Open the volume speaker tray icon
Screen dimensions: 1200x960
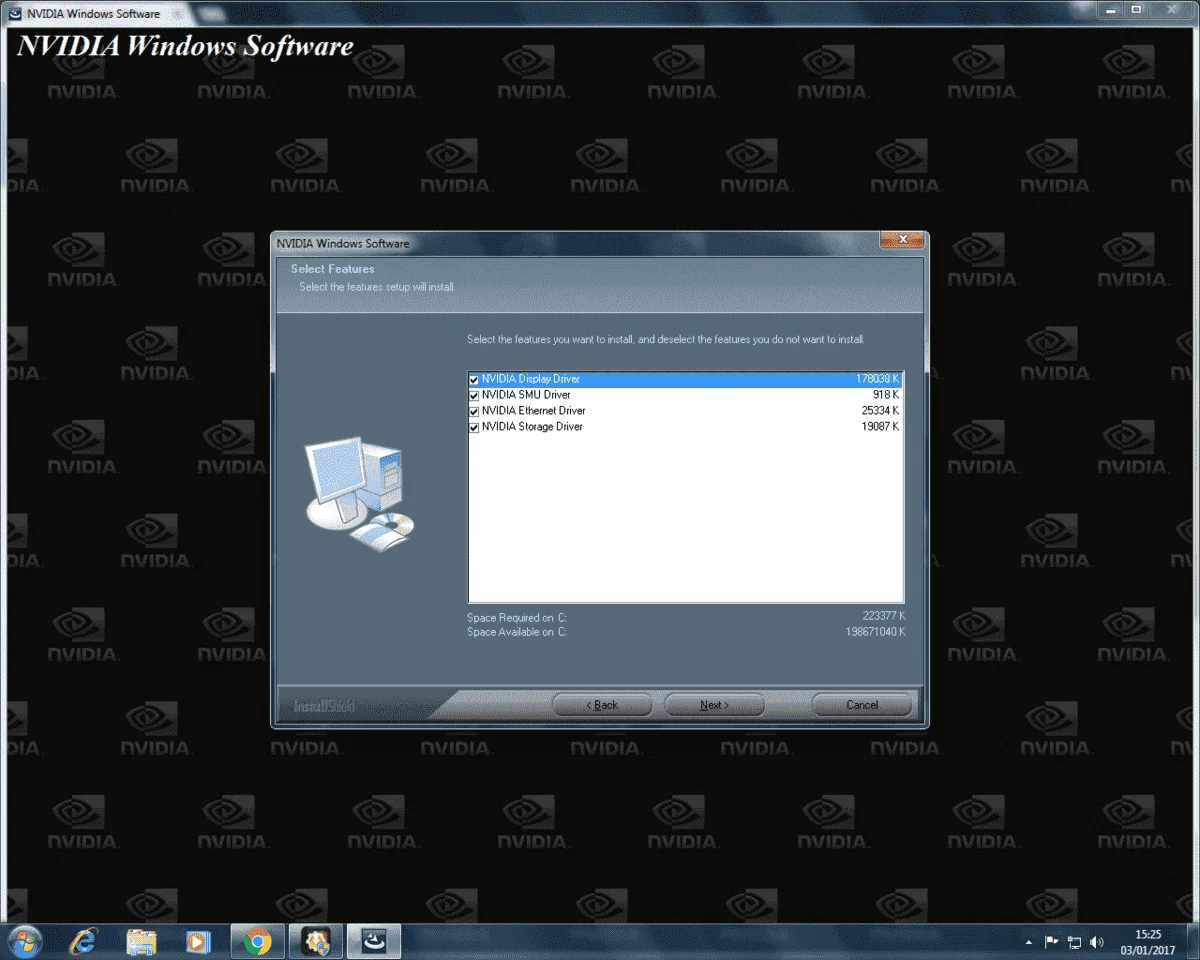pos(1097,942)
